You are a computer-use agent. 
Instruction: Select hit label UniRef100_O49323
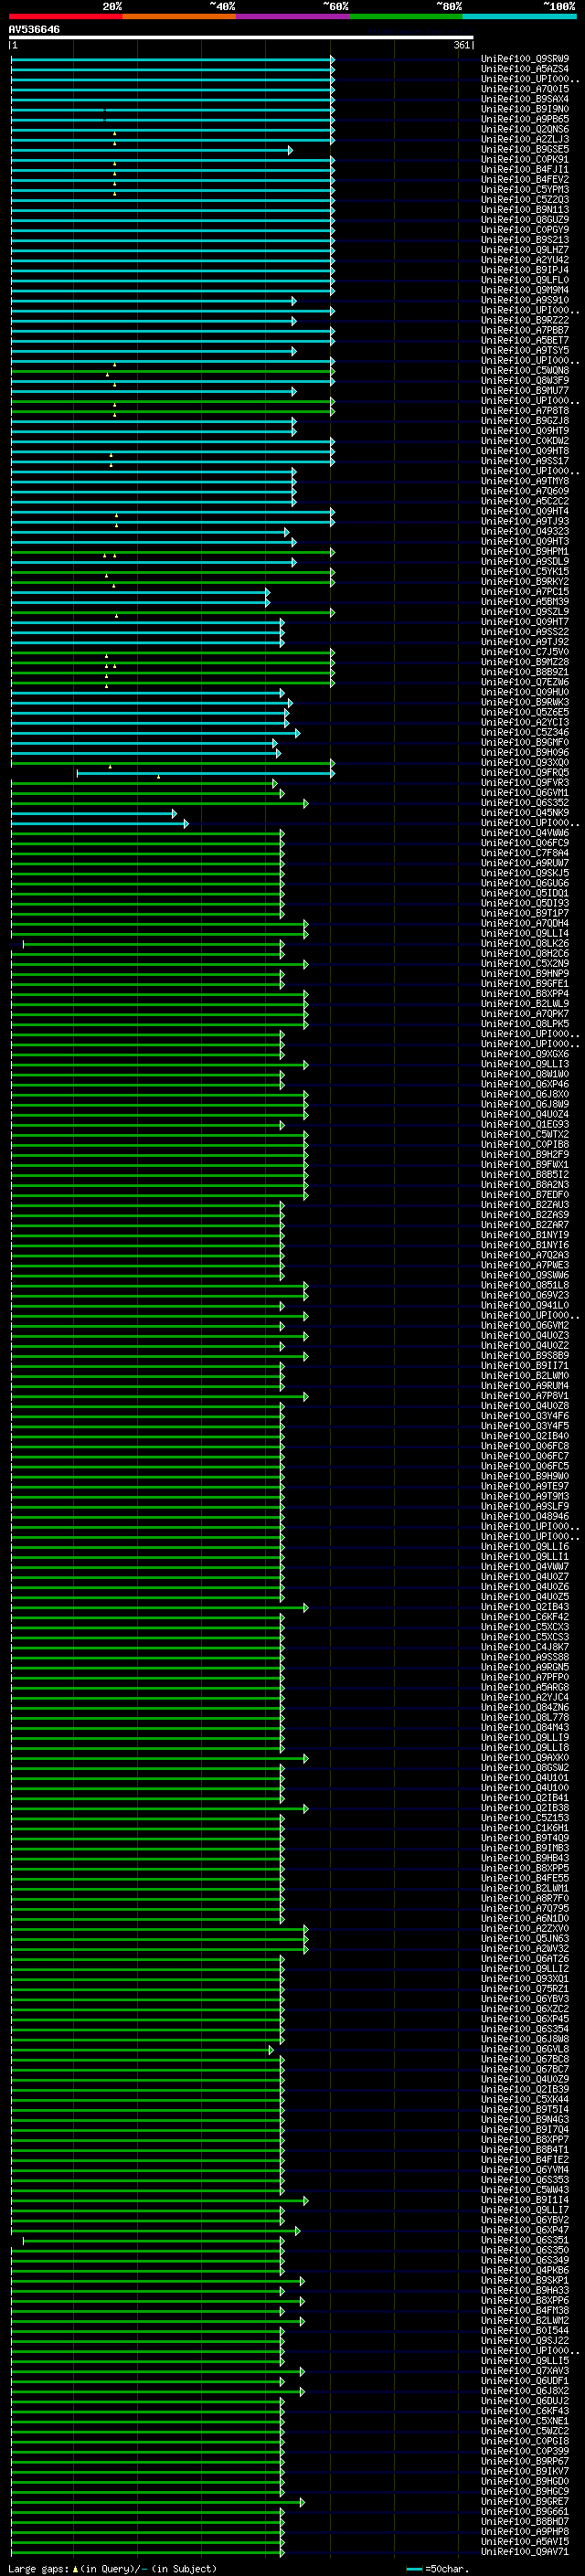click(x=525, y=531)
